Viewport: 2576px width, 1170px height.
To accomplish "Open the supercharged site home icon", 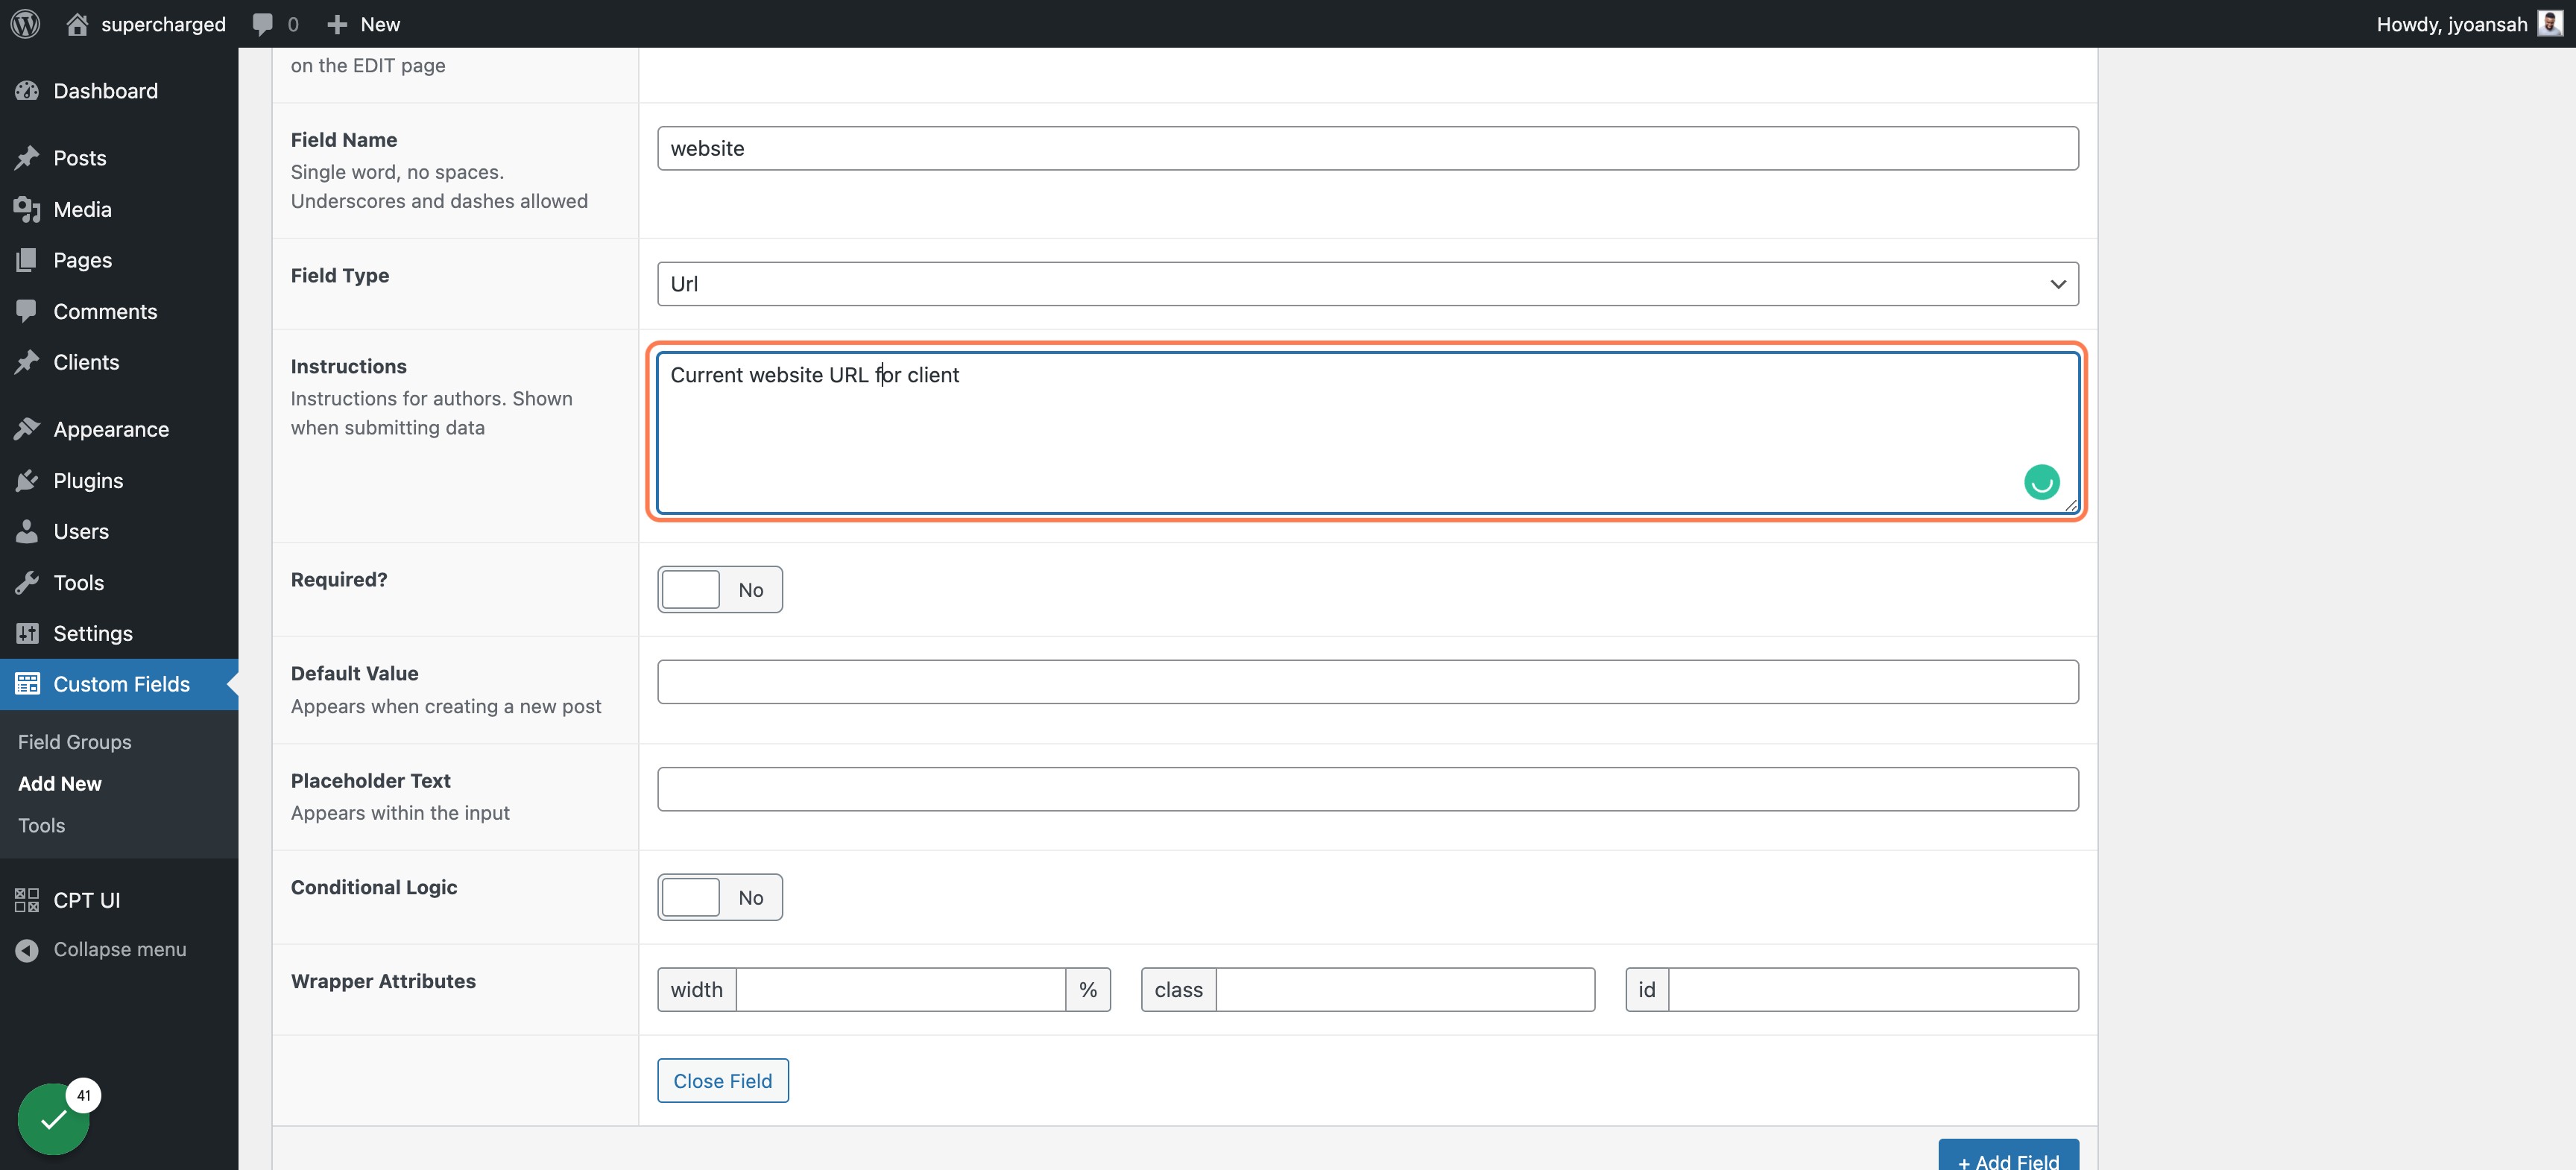I will 77,24.
